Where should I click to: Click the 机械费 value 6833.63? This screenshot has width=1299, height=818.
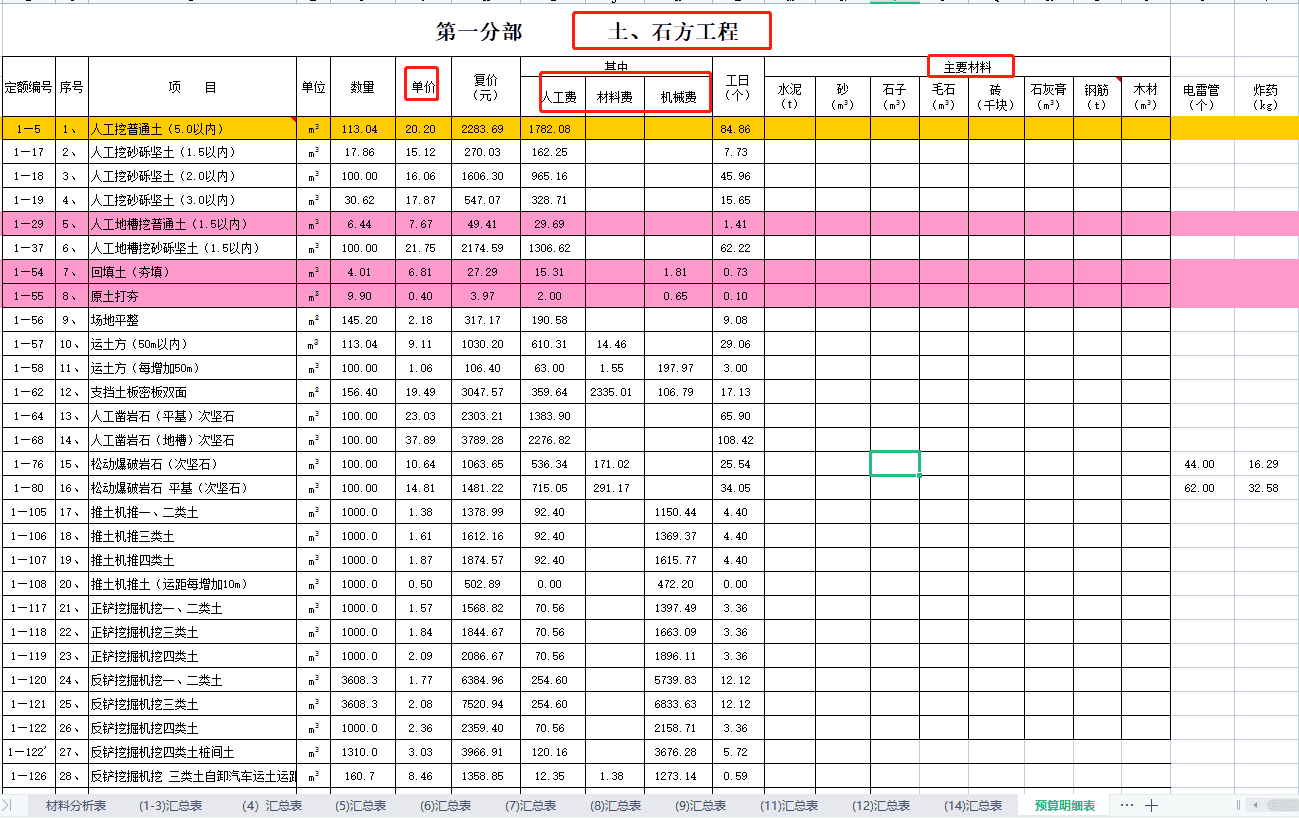pos(678,704)
